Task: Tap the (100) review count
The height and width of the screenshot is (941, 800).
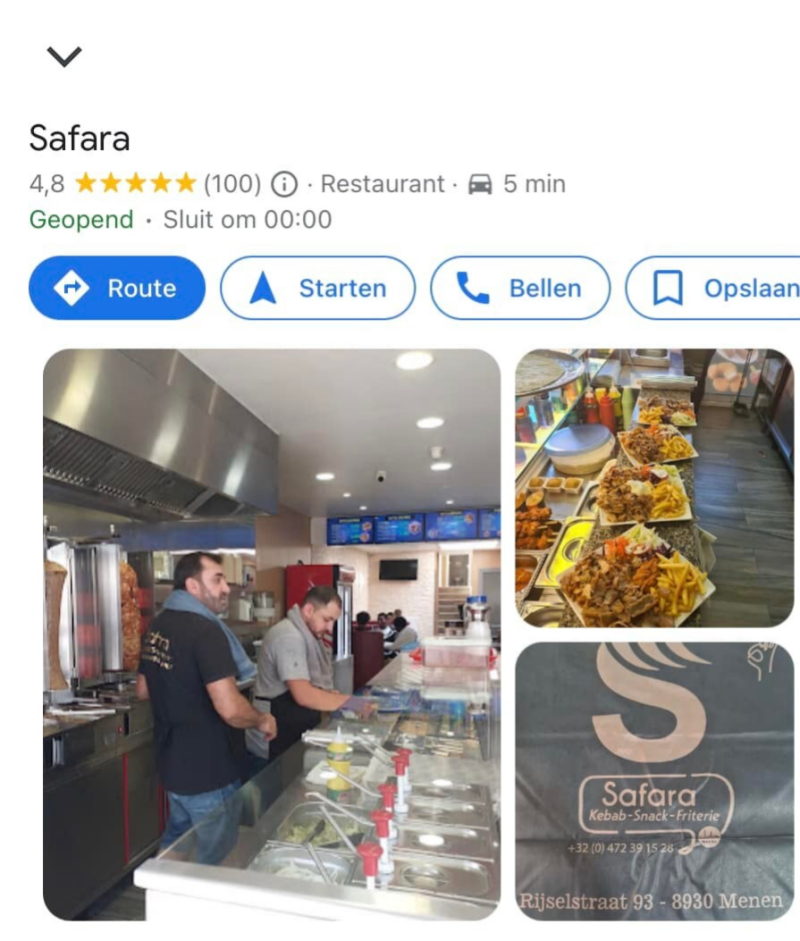Action: pos(233,184)
